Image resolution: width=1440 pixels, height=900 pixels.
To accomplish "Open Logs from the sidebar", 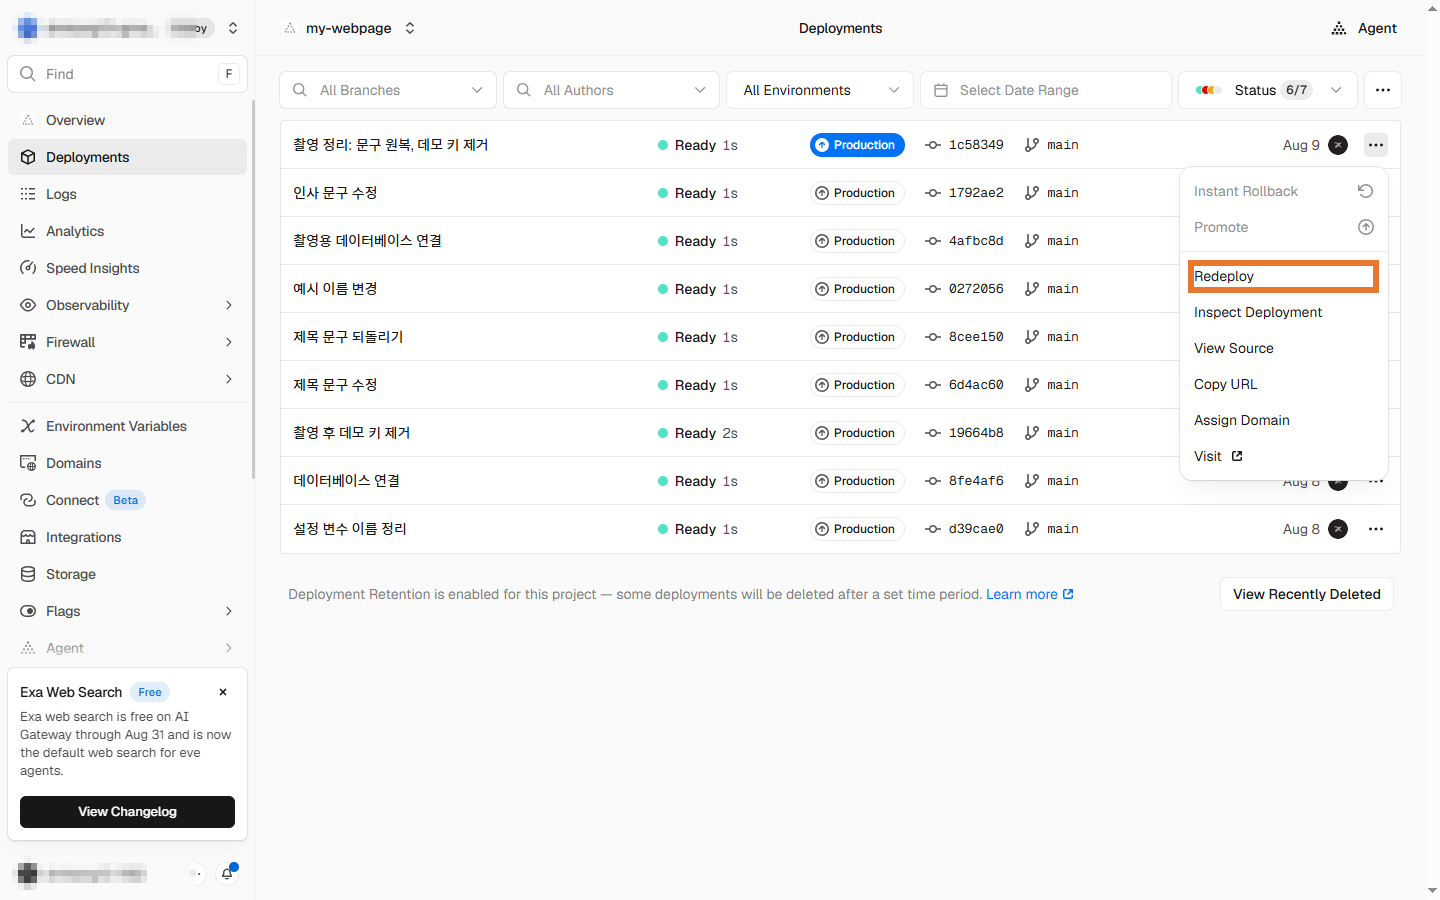I will 127,194.
